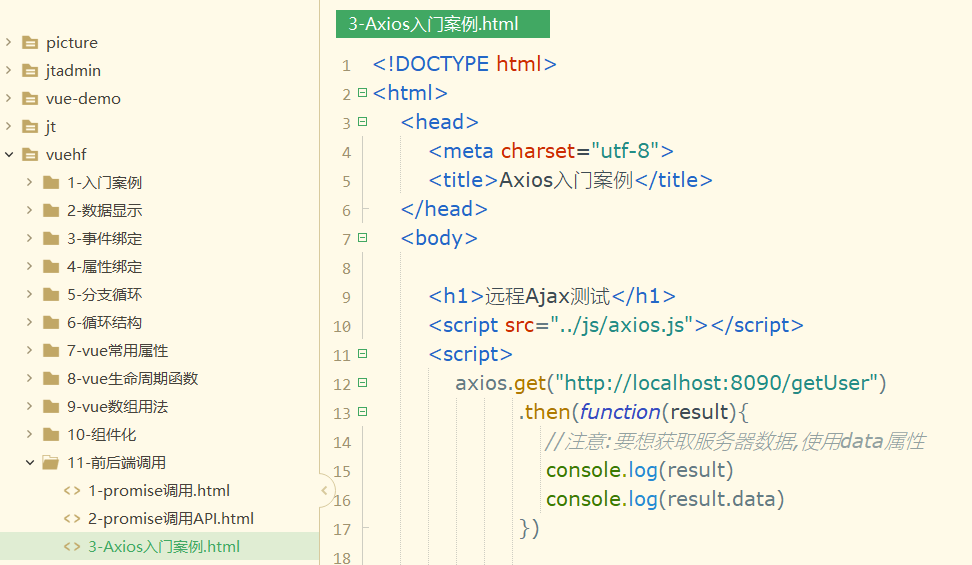This screenshot has height=565, width=972.
Task: Click folder icon of 3-事件绑定
Action: click(x=51, y=238)
